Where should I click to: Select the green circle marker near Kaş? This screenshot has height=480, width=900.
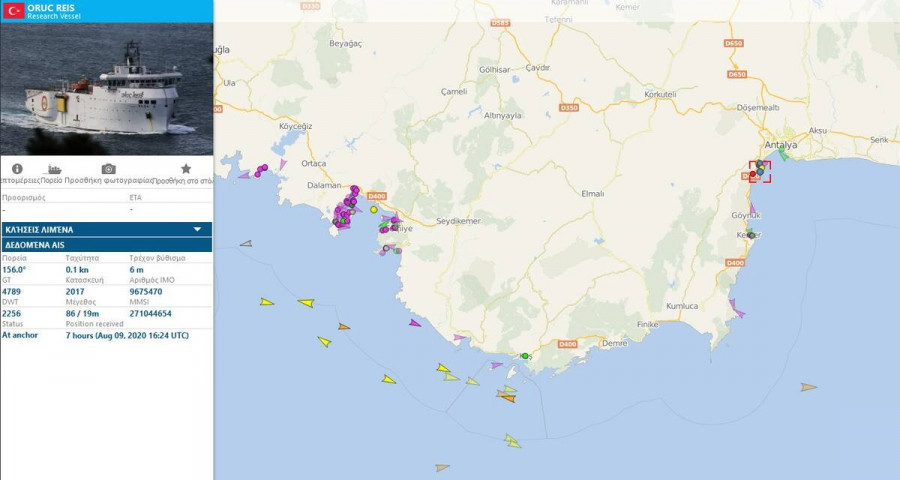pos(524,355)
